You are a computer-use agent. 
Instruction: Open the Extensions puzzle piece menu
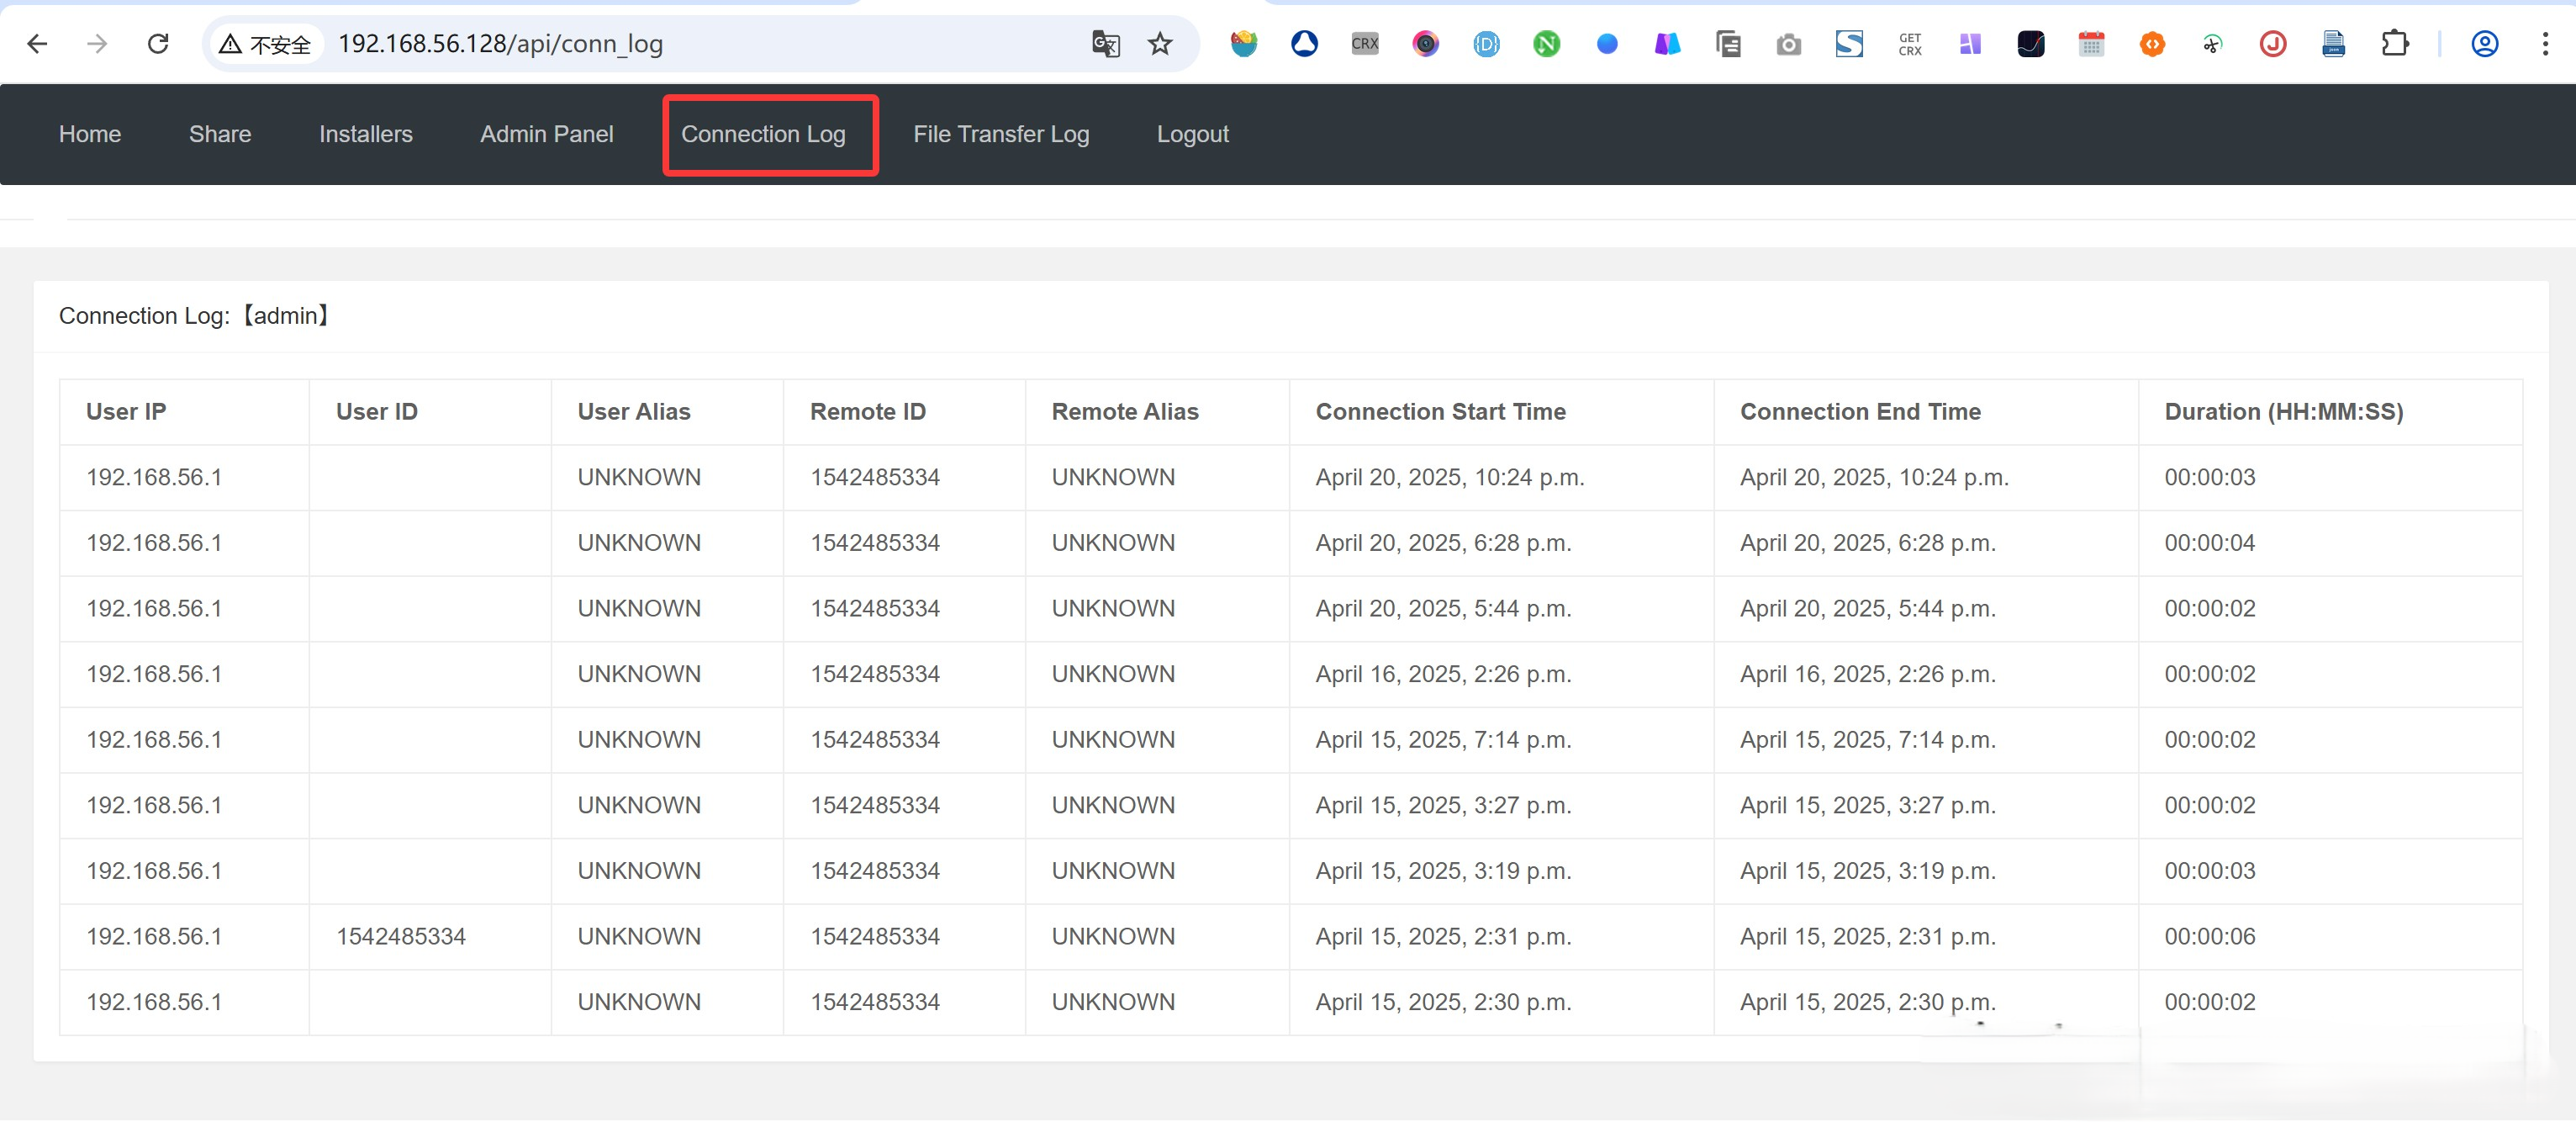click(x=2394, y=44)
